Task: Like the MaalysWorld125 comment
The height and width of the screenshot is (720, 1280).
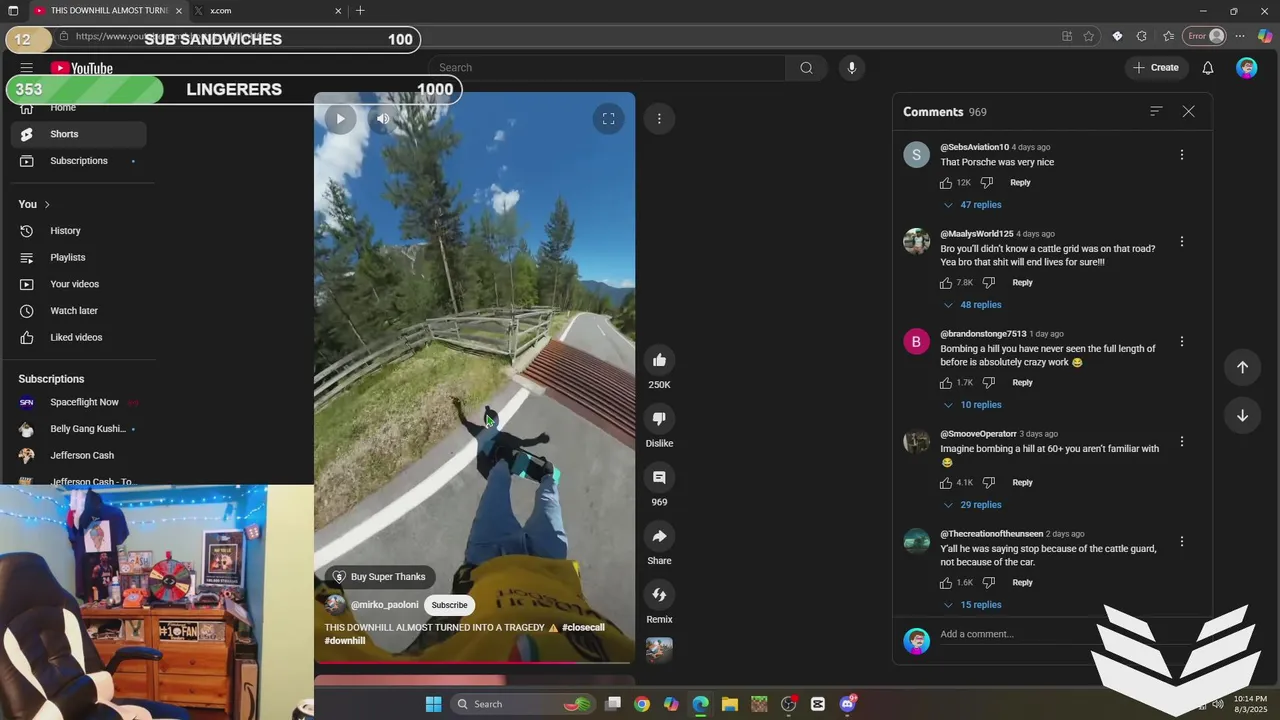Action: tap(946, 283)
